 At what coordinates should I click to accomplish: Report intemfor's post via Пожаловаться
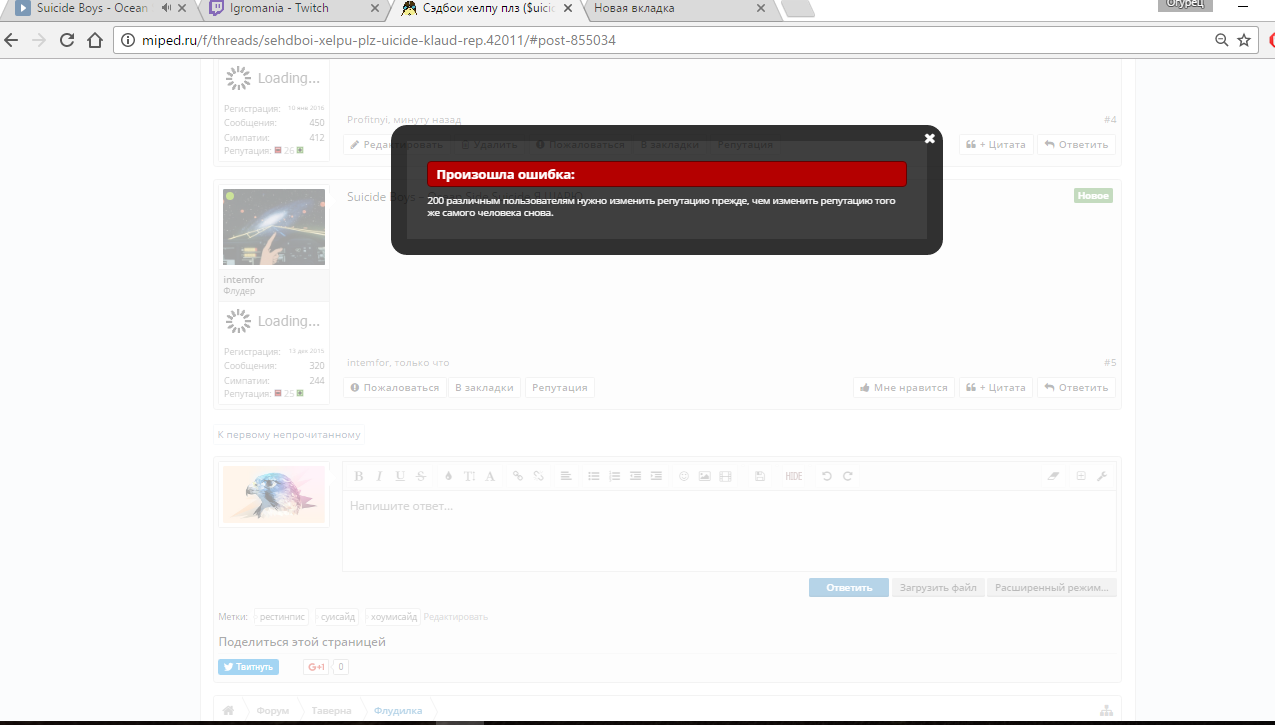click(x=394, y=387)
